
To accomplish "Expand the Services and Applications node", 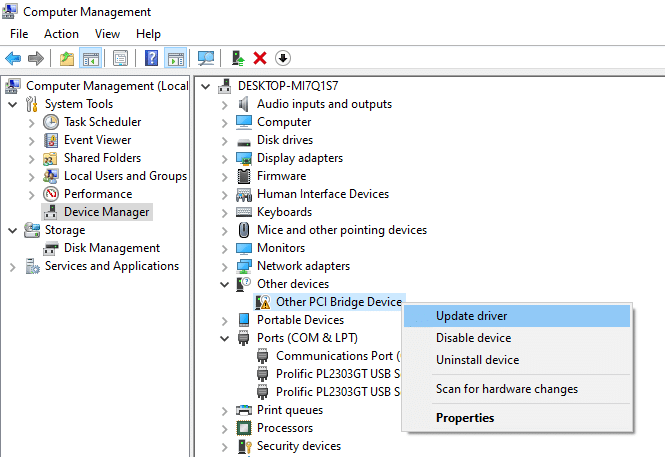I will (13, 267).
